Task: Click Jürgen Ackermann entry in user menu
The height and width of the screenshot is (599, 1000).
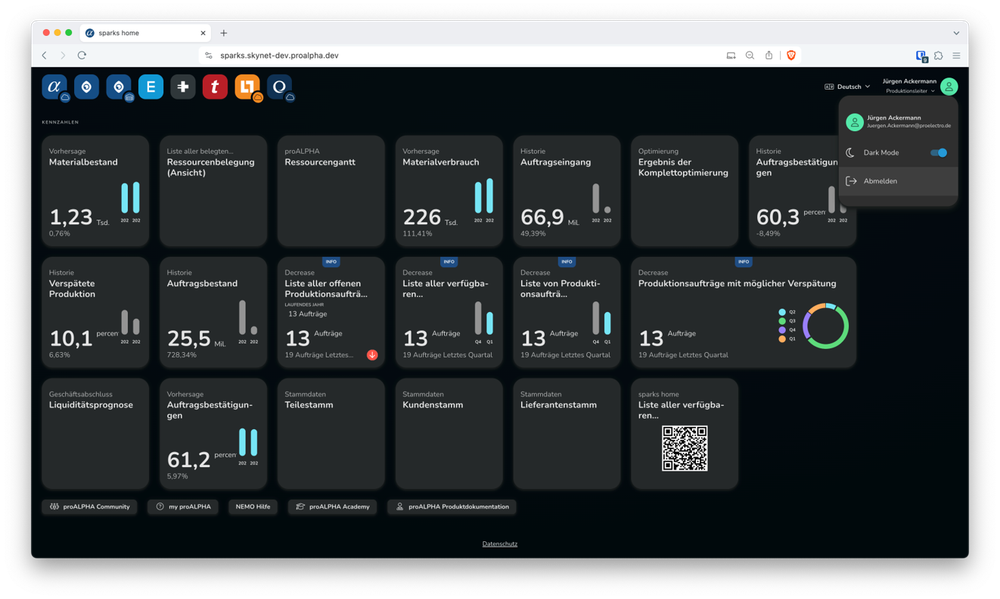Action: coord(898,121)
